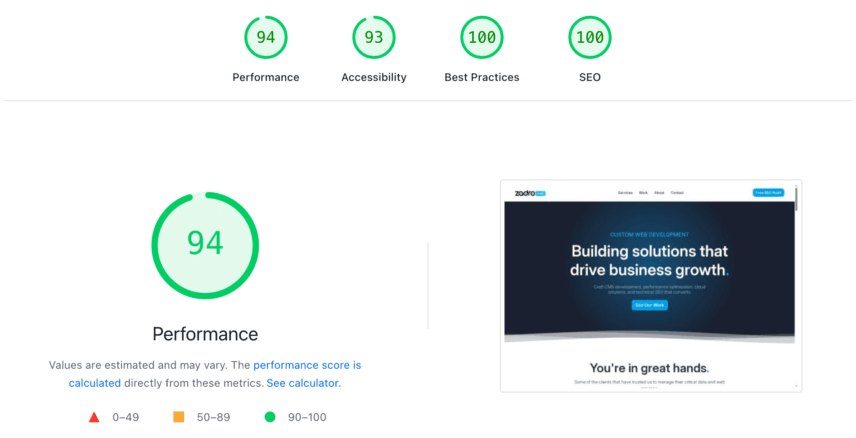Click the scrollbar in the page screenshot
856x438 pixels.
click(796, 197)
